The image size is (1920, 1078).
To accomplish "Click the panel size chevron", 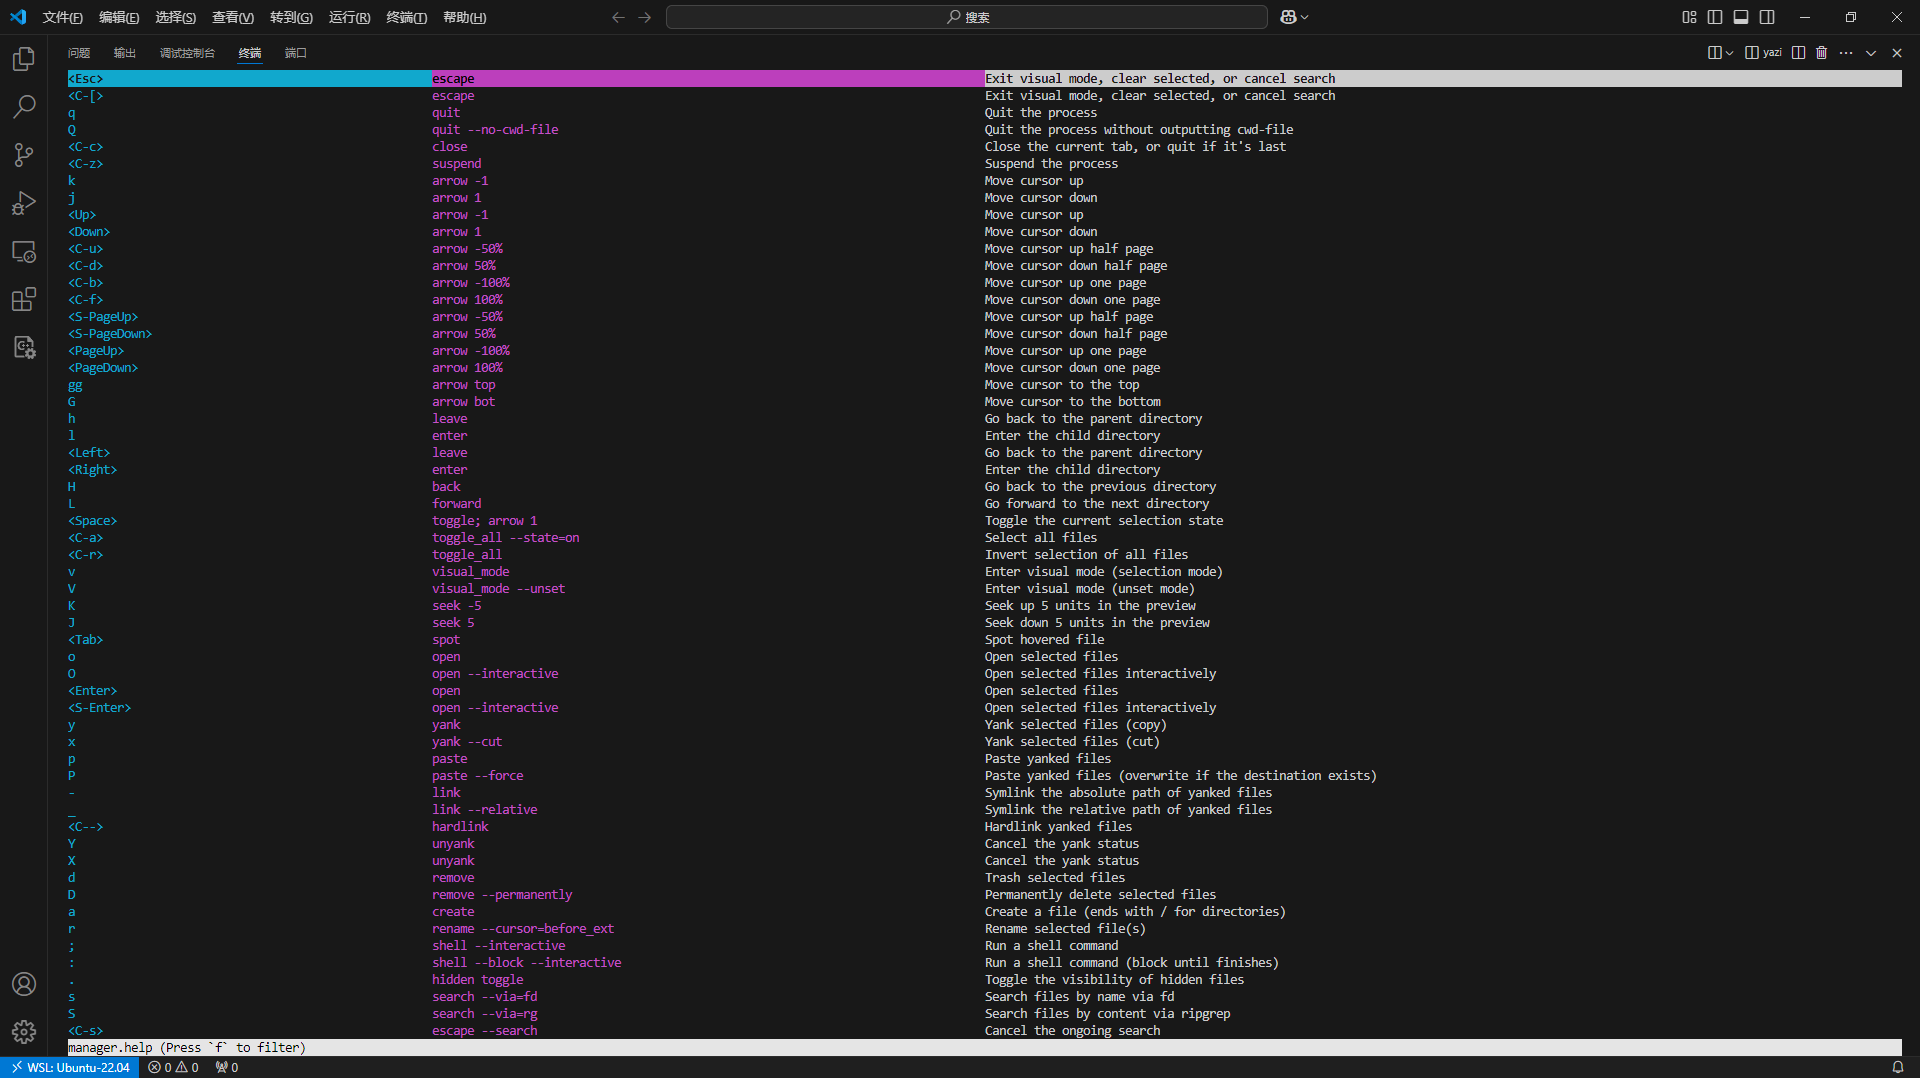I will [1871, 53].
